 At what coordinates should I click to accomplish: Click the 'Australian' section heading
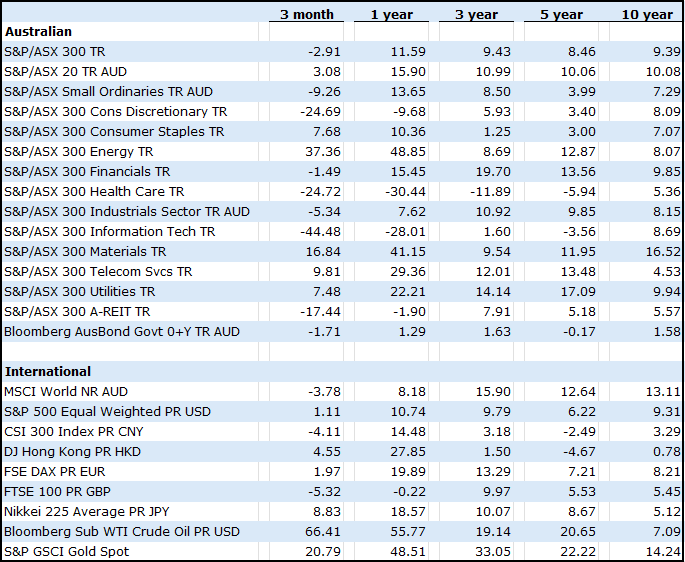coord(38,31)
